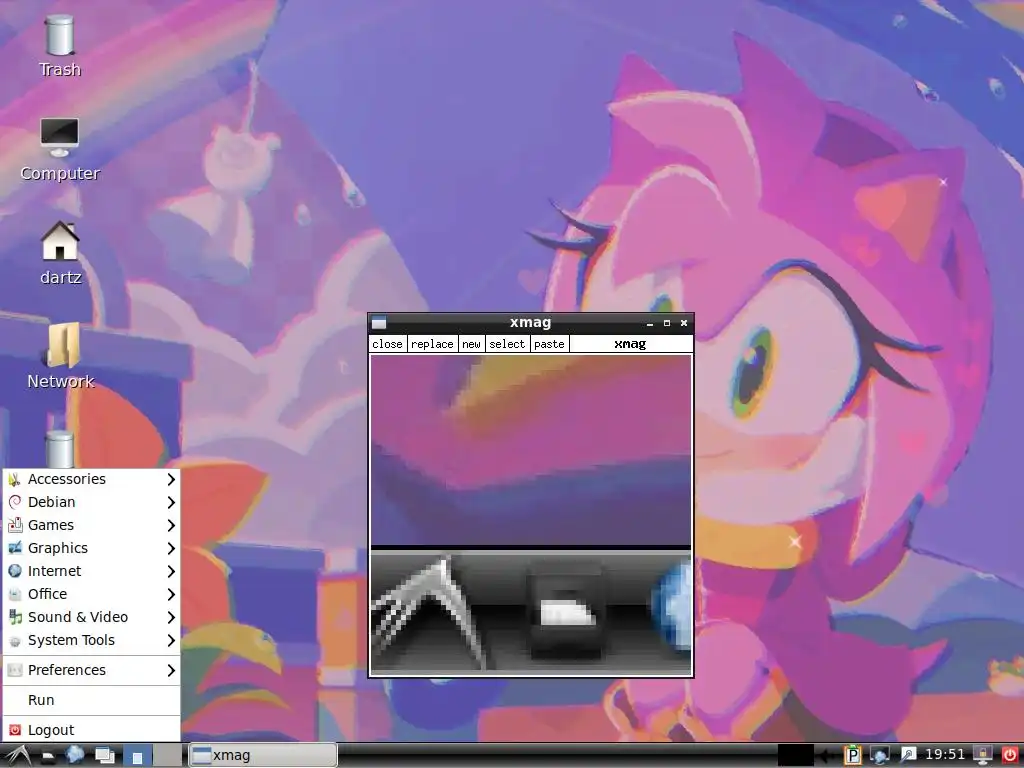Open the Accessories menu entry
This screenshot has width=1024, height=768.
pyautogui.click(x=91, y=479)
